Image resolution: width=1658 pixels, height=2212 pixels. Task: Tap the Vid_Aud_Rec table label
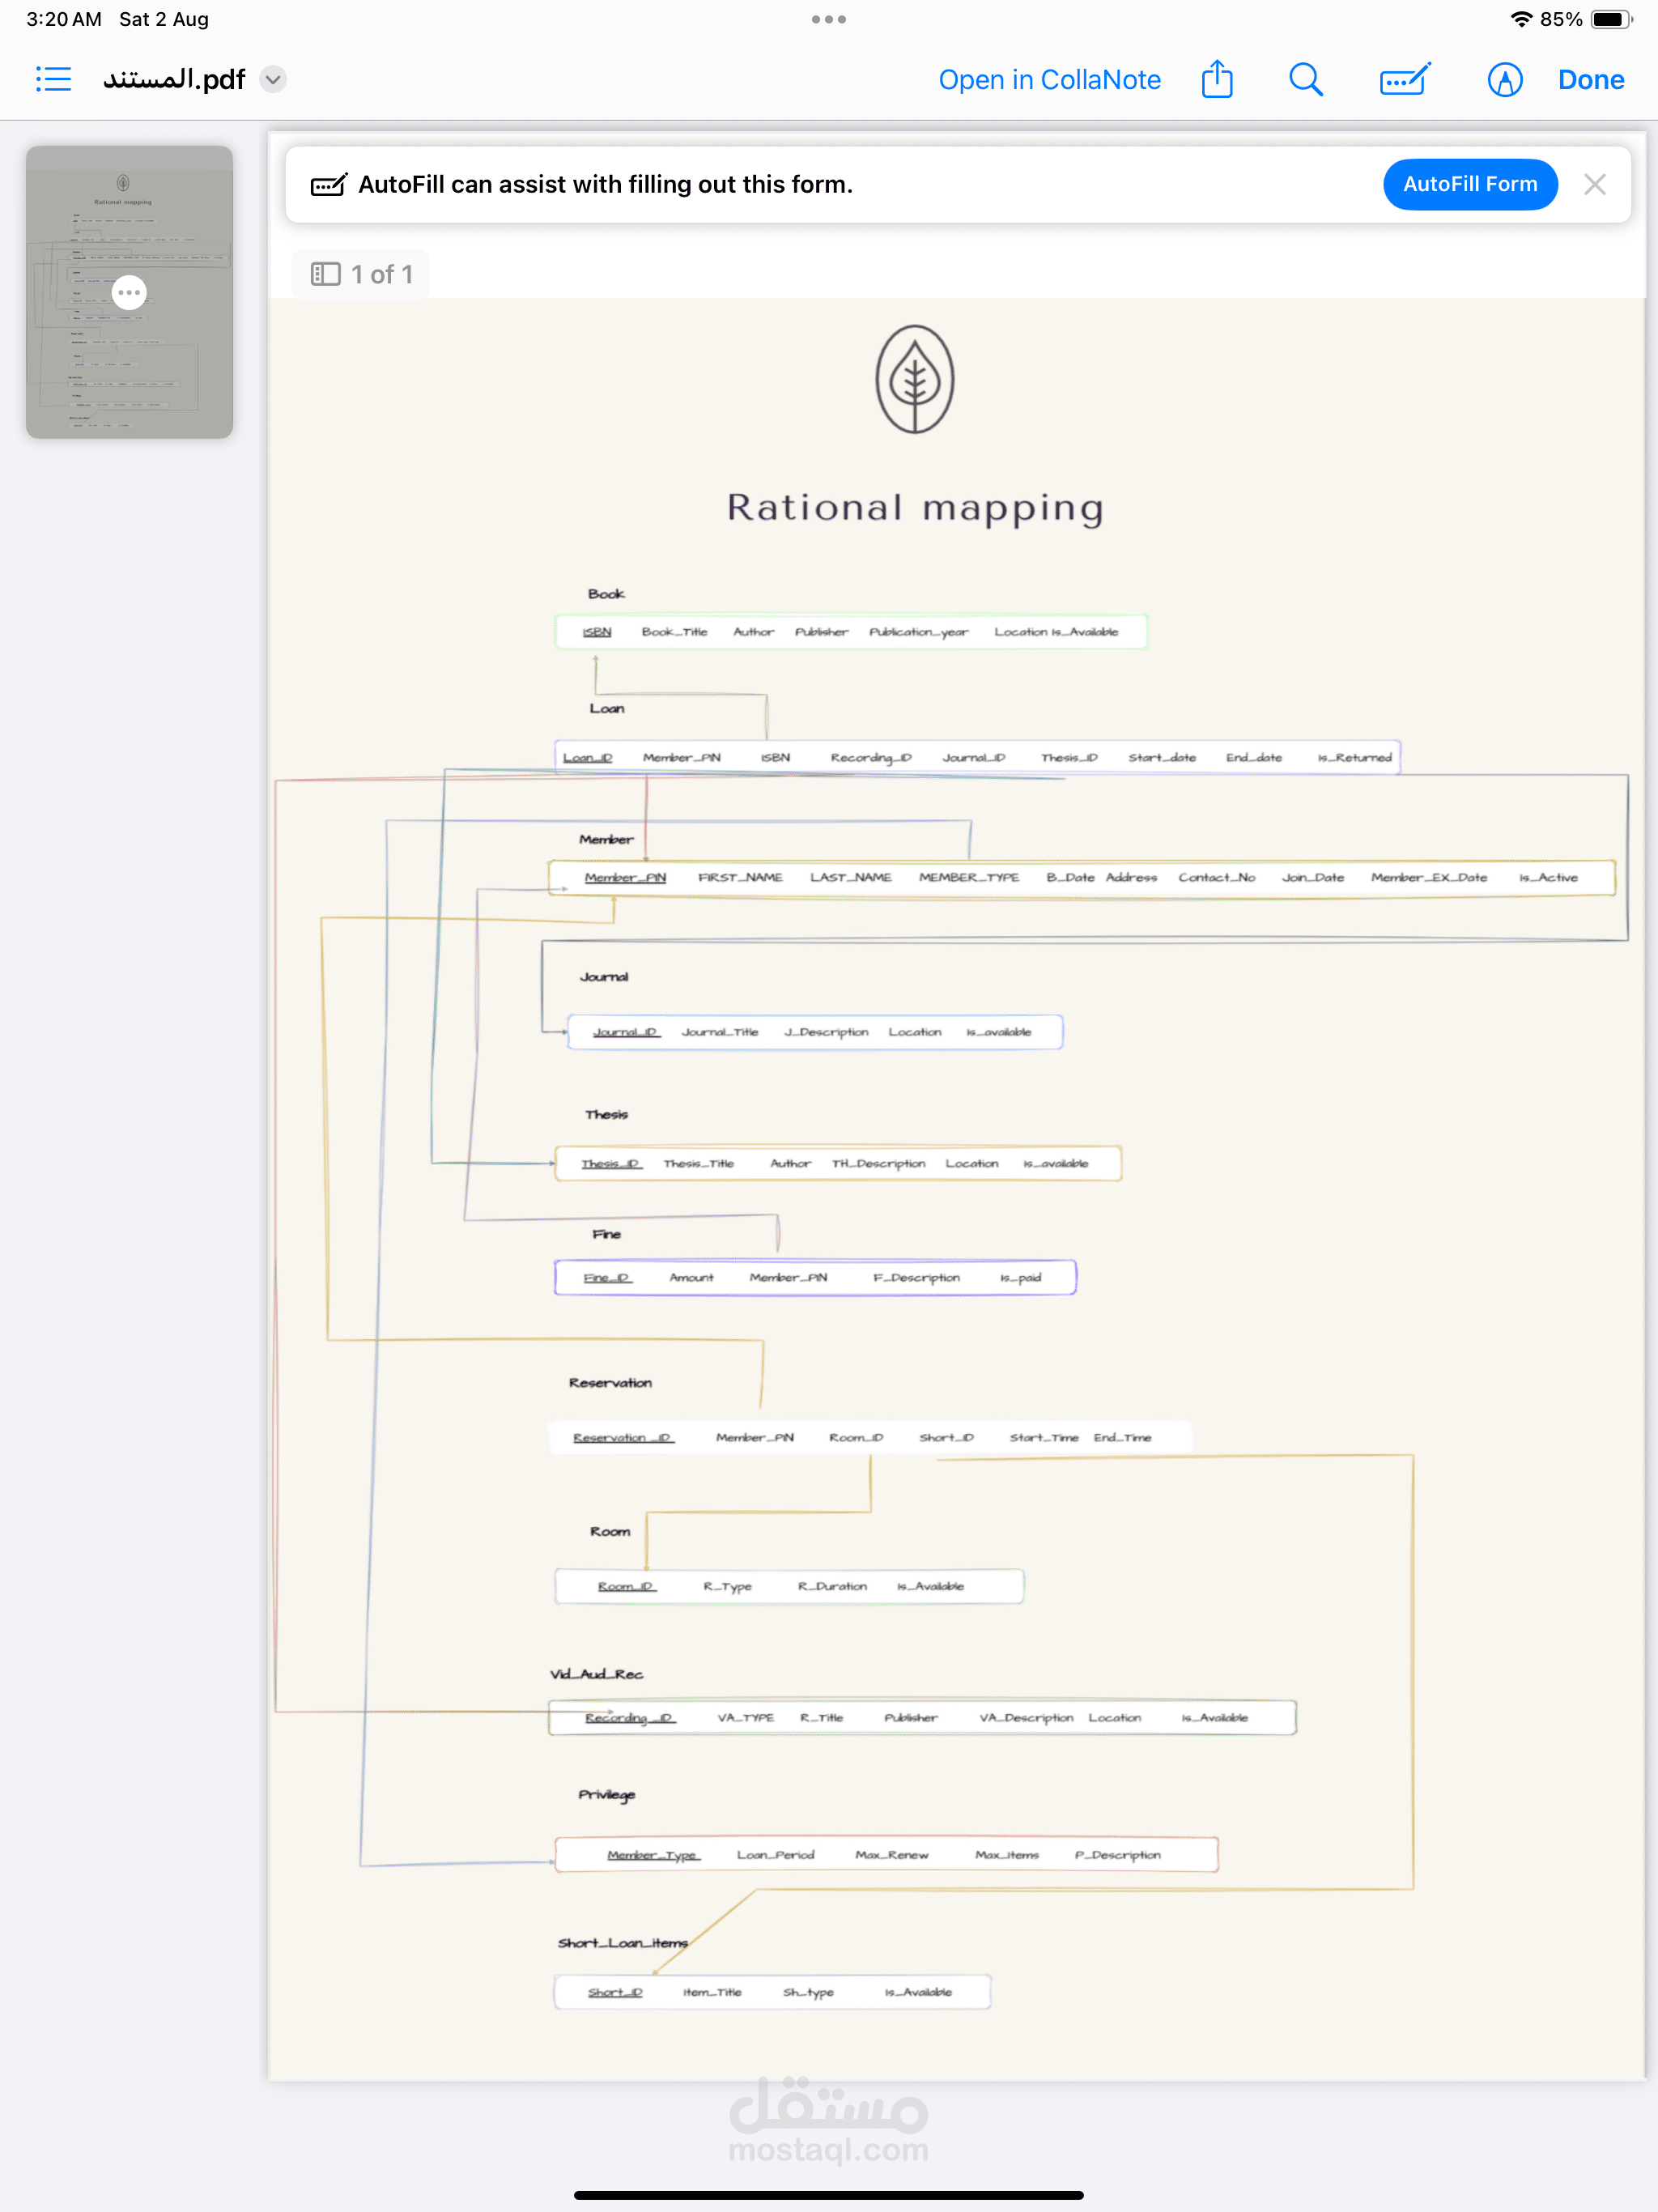click(597, 1675)
